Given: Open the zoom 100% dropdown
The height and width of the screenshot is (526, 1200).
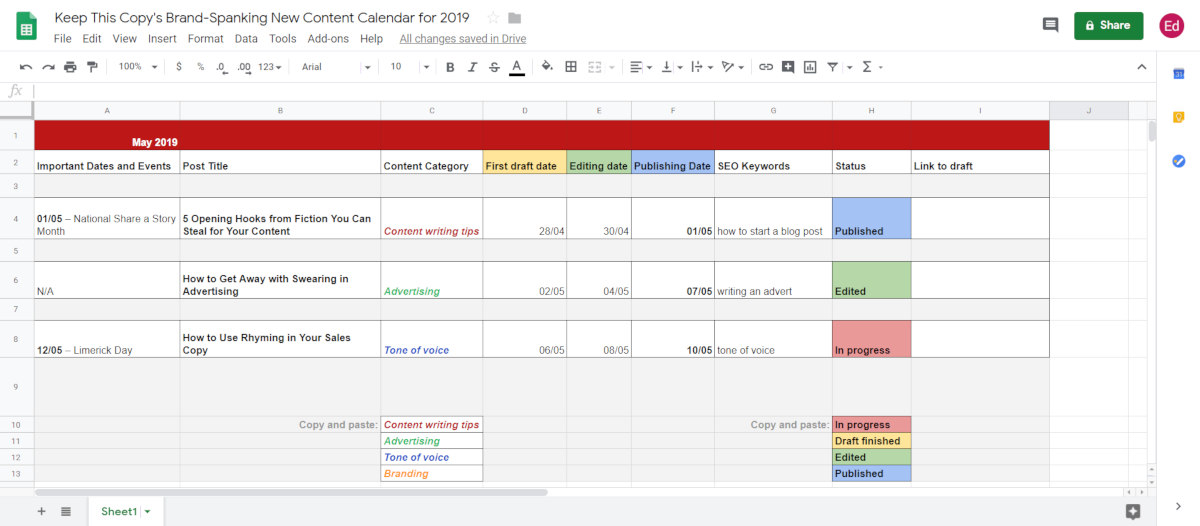Looking at the screenshot, I should coord(138,67).
